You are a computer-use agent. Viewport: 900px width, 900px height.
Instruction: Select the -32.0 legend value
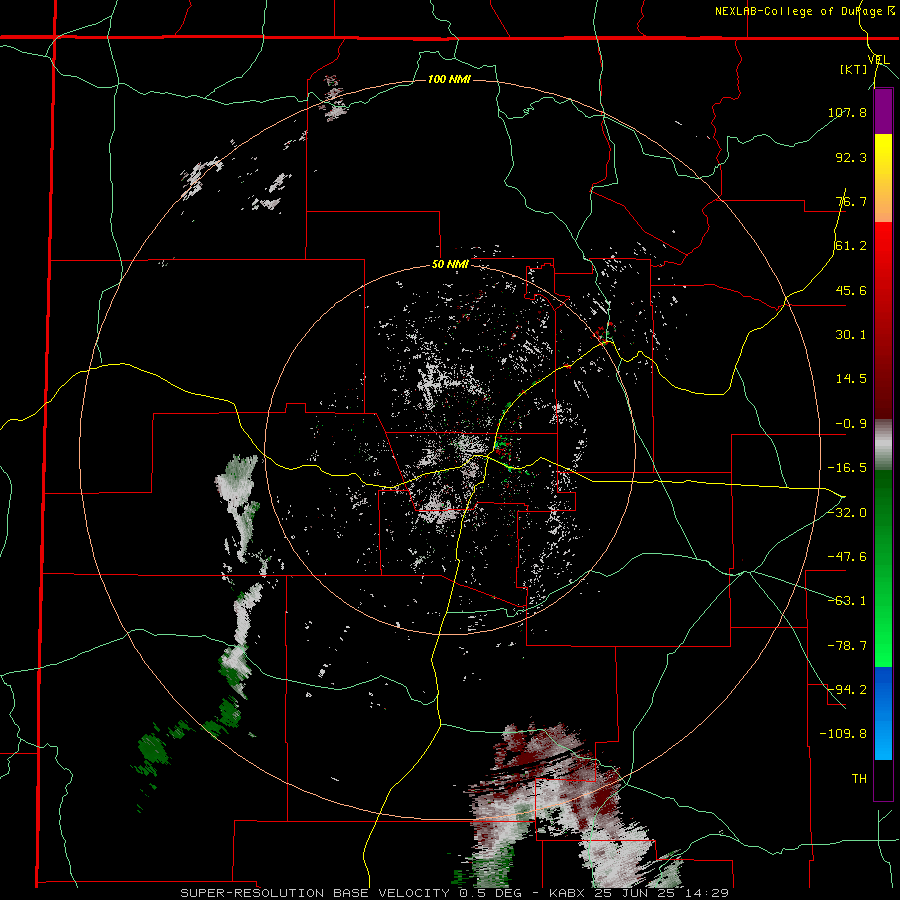tap(847, 513)
